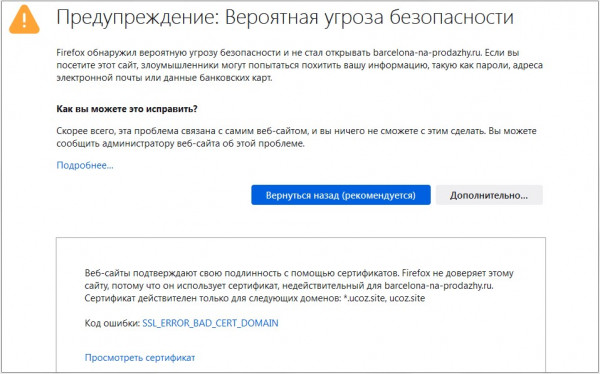Click the *.ucoz.site domain text
This screenshot has height=374, width=600.
[363, 298]
